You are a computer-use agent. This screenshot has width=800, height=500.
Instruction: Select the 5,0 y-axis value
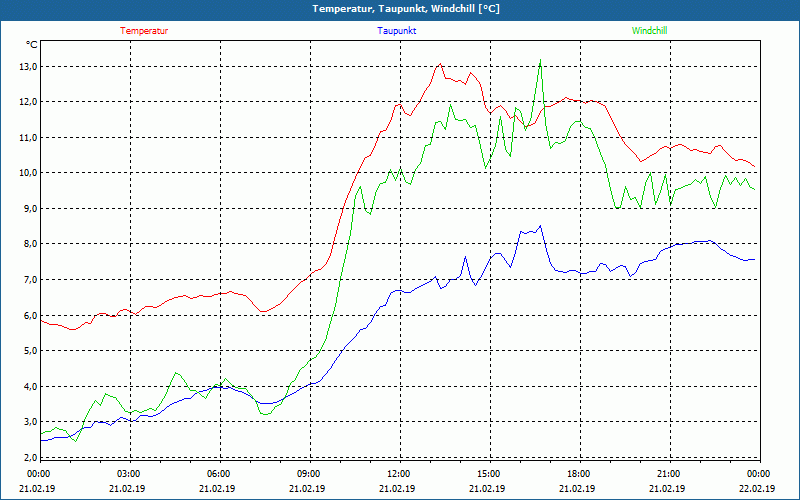coord(31,351)
